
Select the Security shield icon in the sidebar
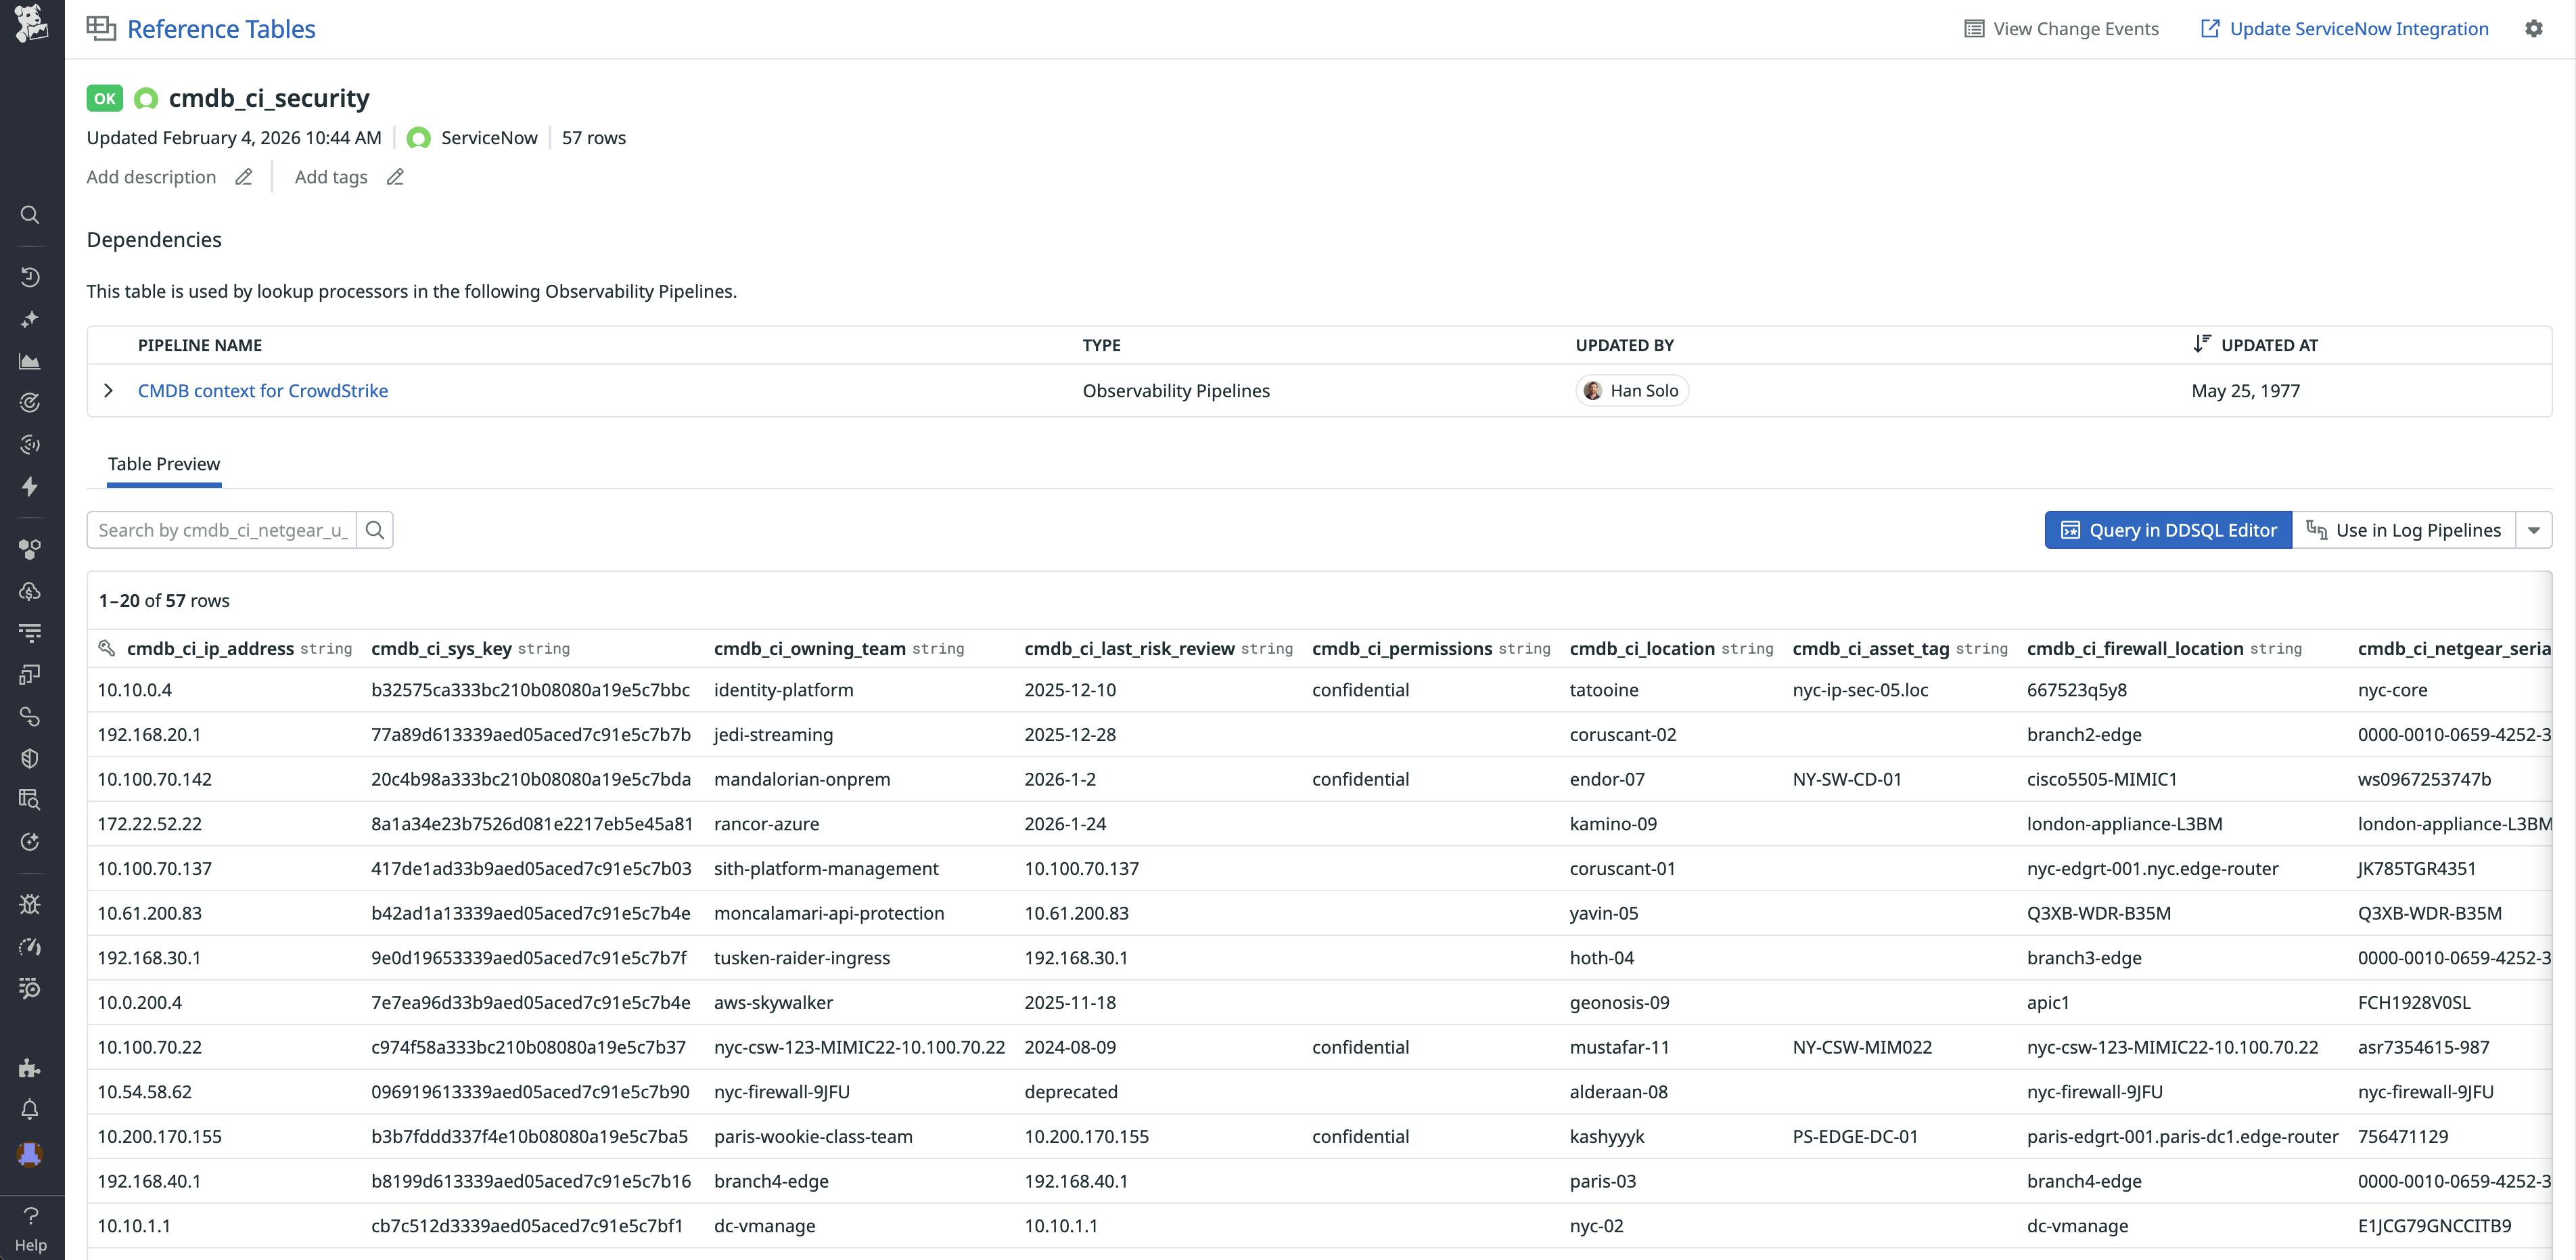30,757
